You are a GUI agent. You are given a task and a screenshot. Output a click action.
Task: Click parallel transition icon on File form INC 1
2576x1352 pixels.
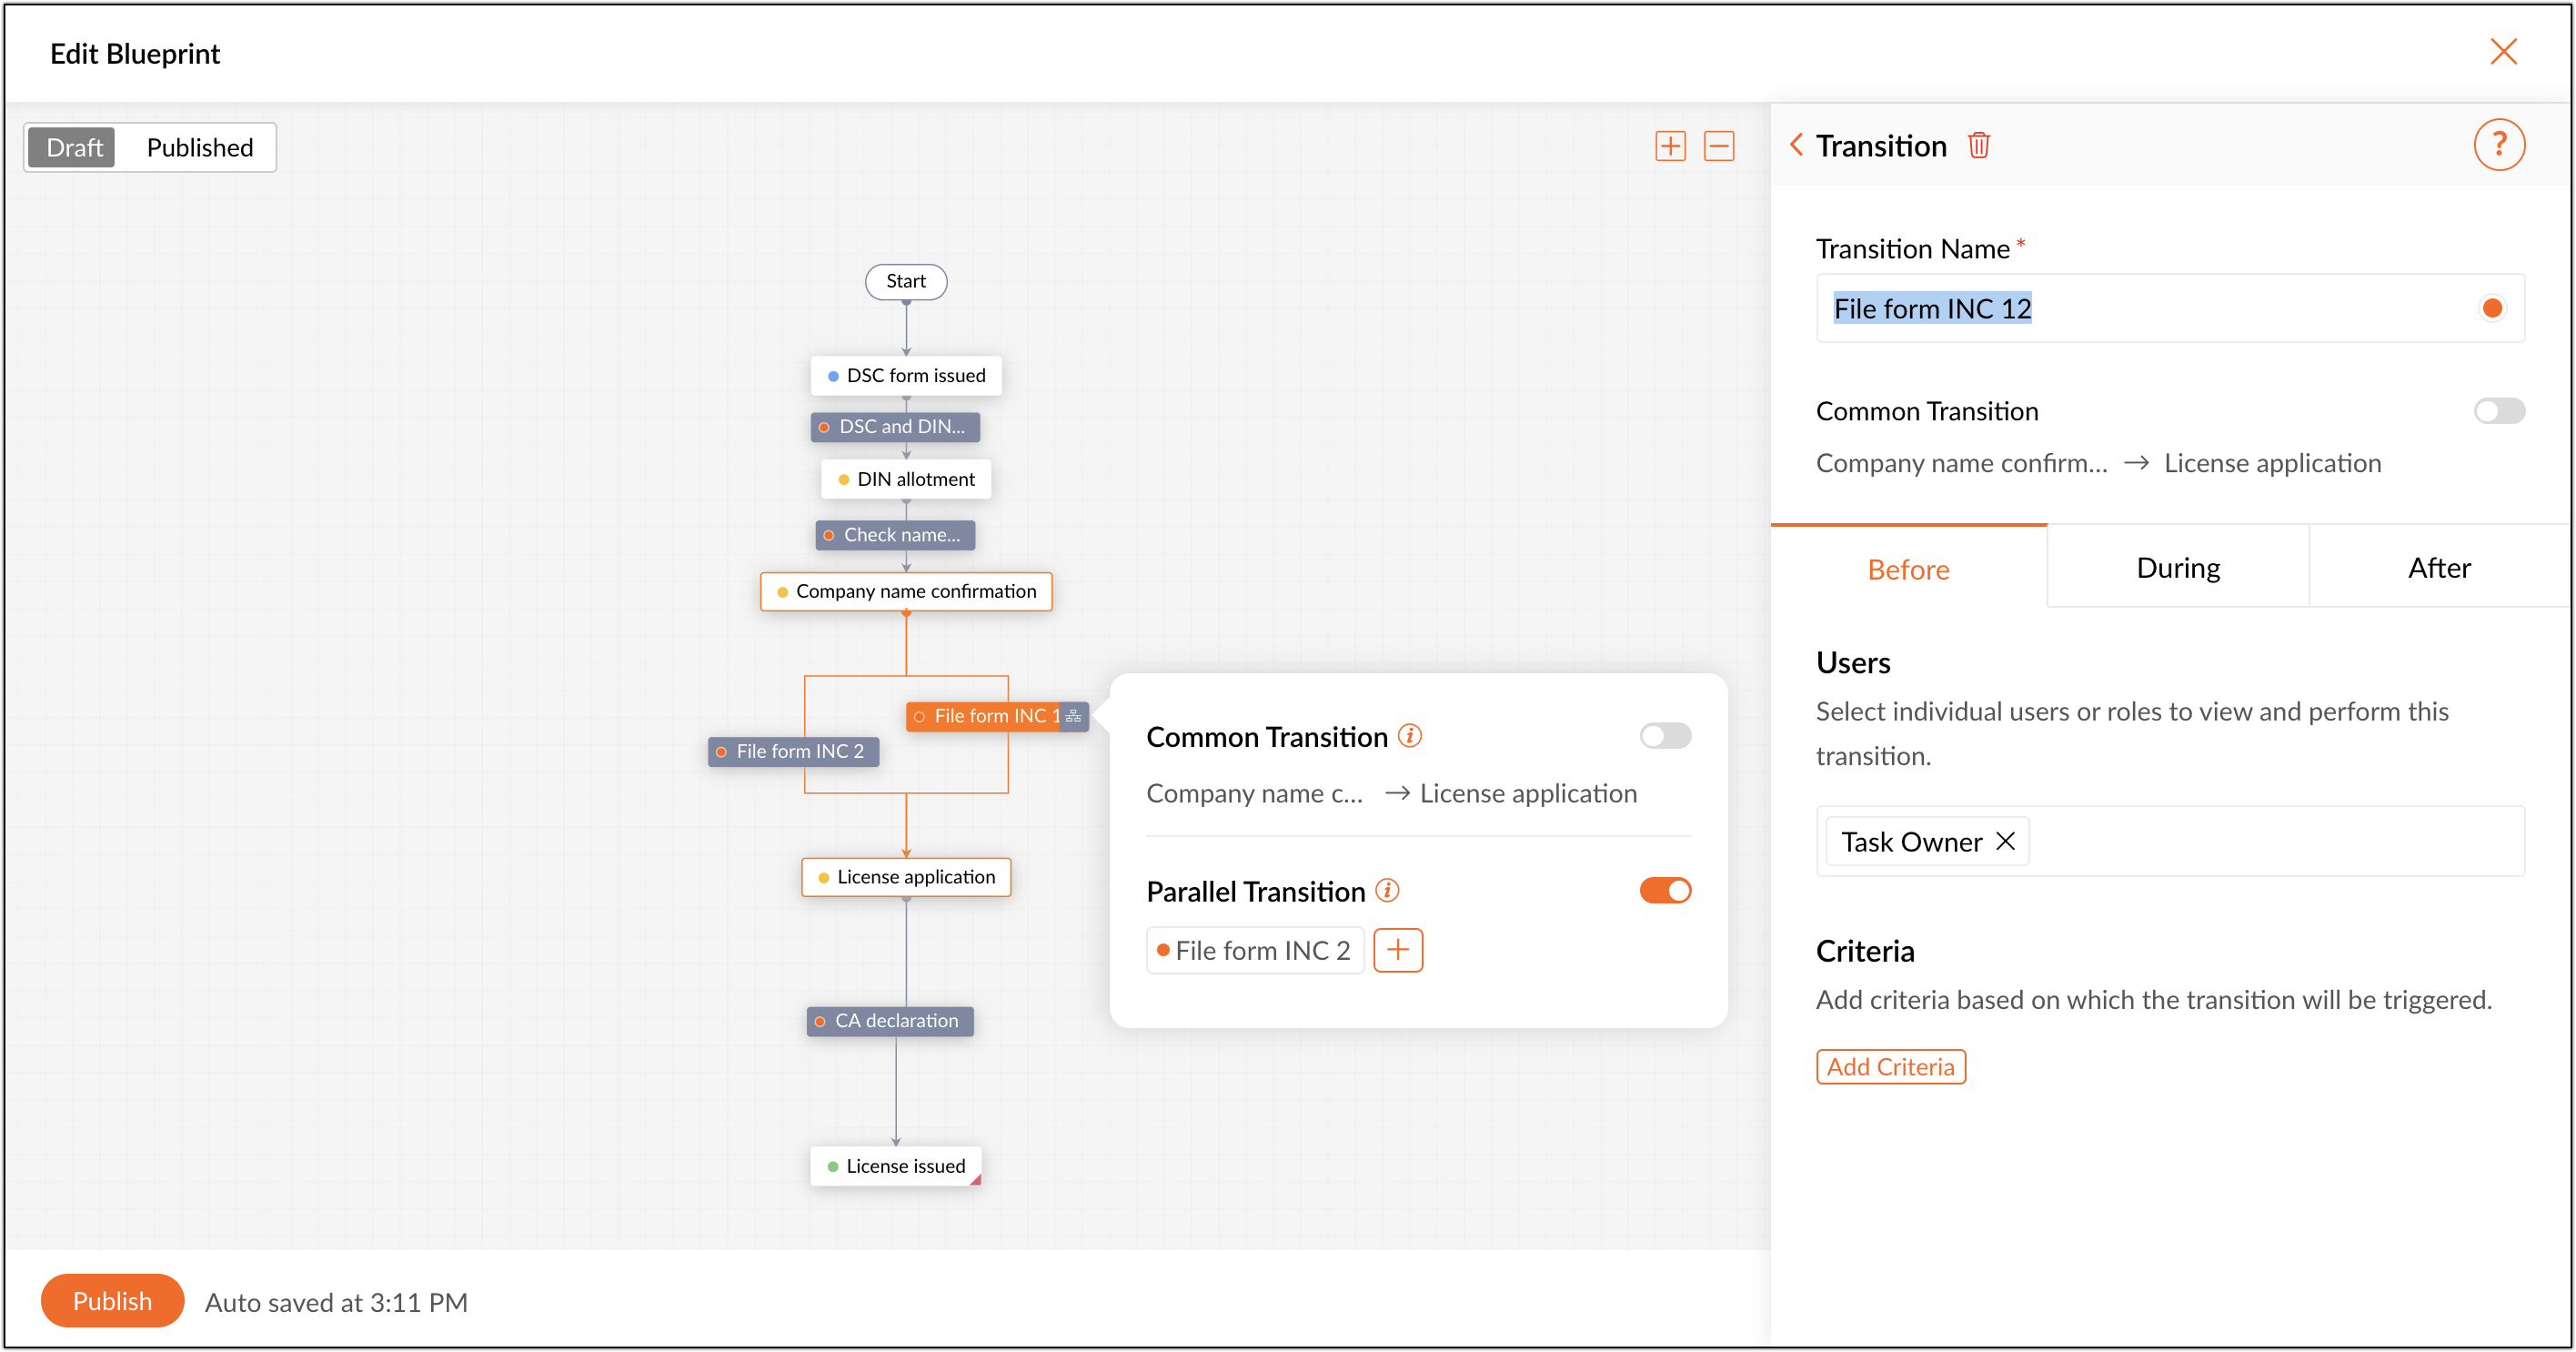[x=1074, y=716]
